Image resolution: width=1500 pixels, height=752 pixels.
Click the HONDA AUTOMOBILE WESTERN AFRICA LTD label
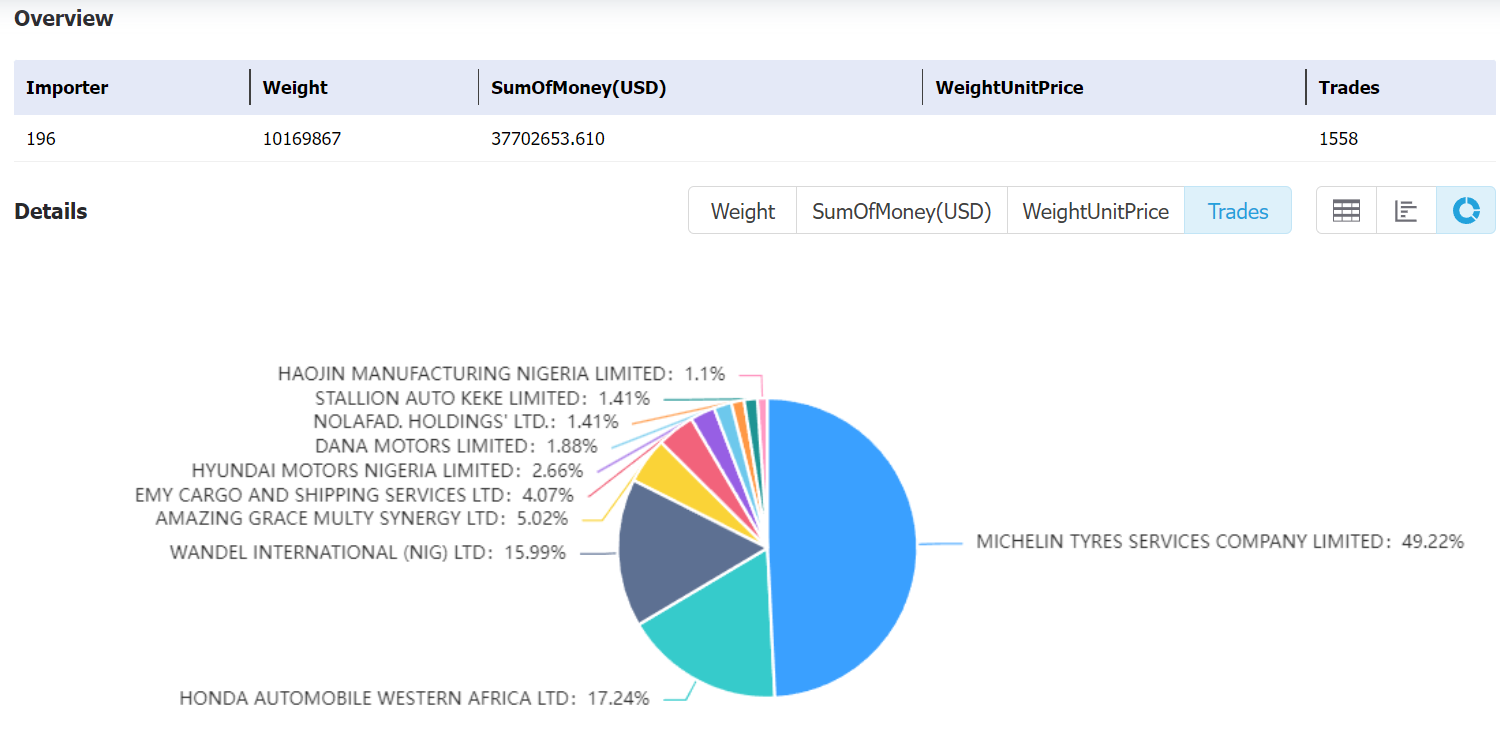[414, 698]
